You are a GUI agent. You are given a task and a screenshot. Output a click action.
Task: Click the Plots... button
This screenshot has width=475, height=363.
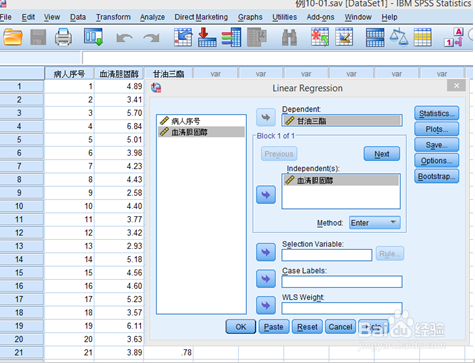coord(437,129)
